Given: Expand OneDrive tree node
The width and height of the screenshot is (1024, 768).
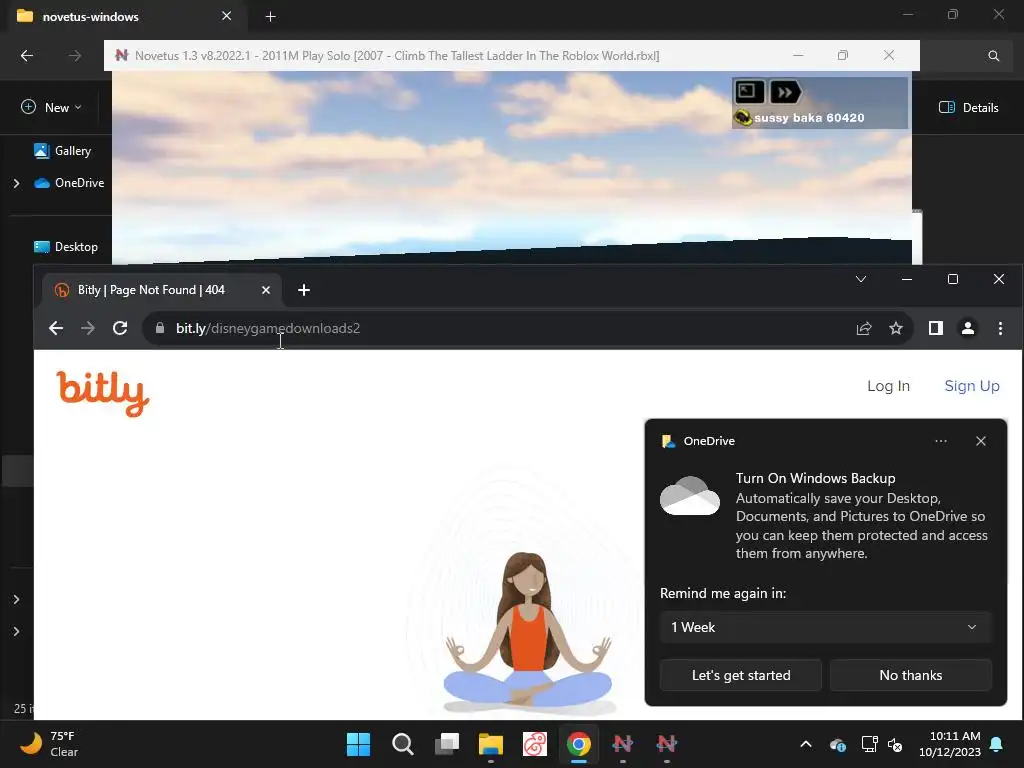Looking at the screenshot, I should tap(16, 184).
